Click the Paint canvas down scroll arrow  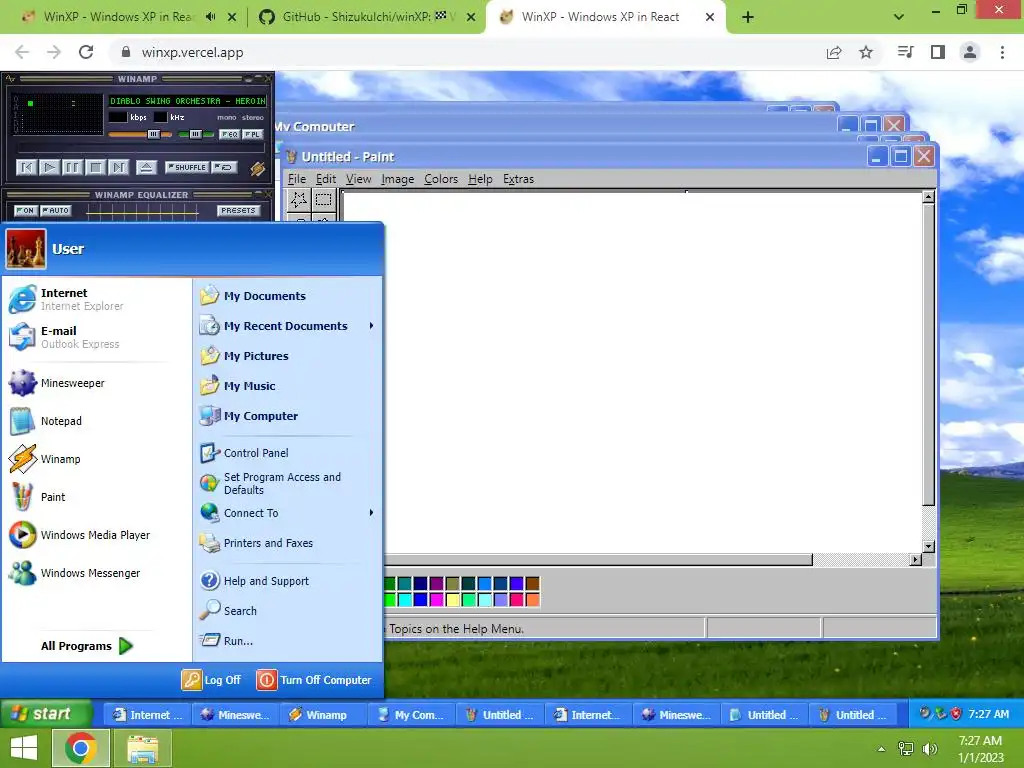click(x=929, y=547)
